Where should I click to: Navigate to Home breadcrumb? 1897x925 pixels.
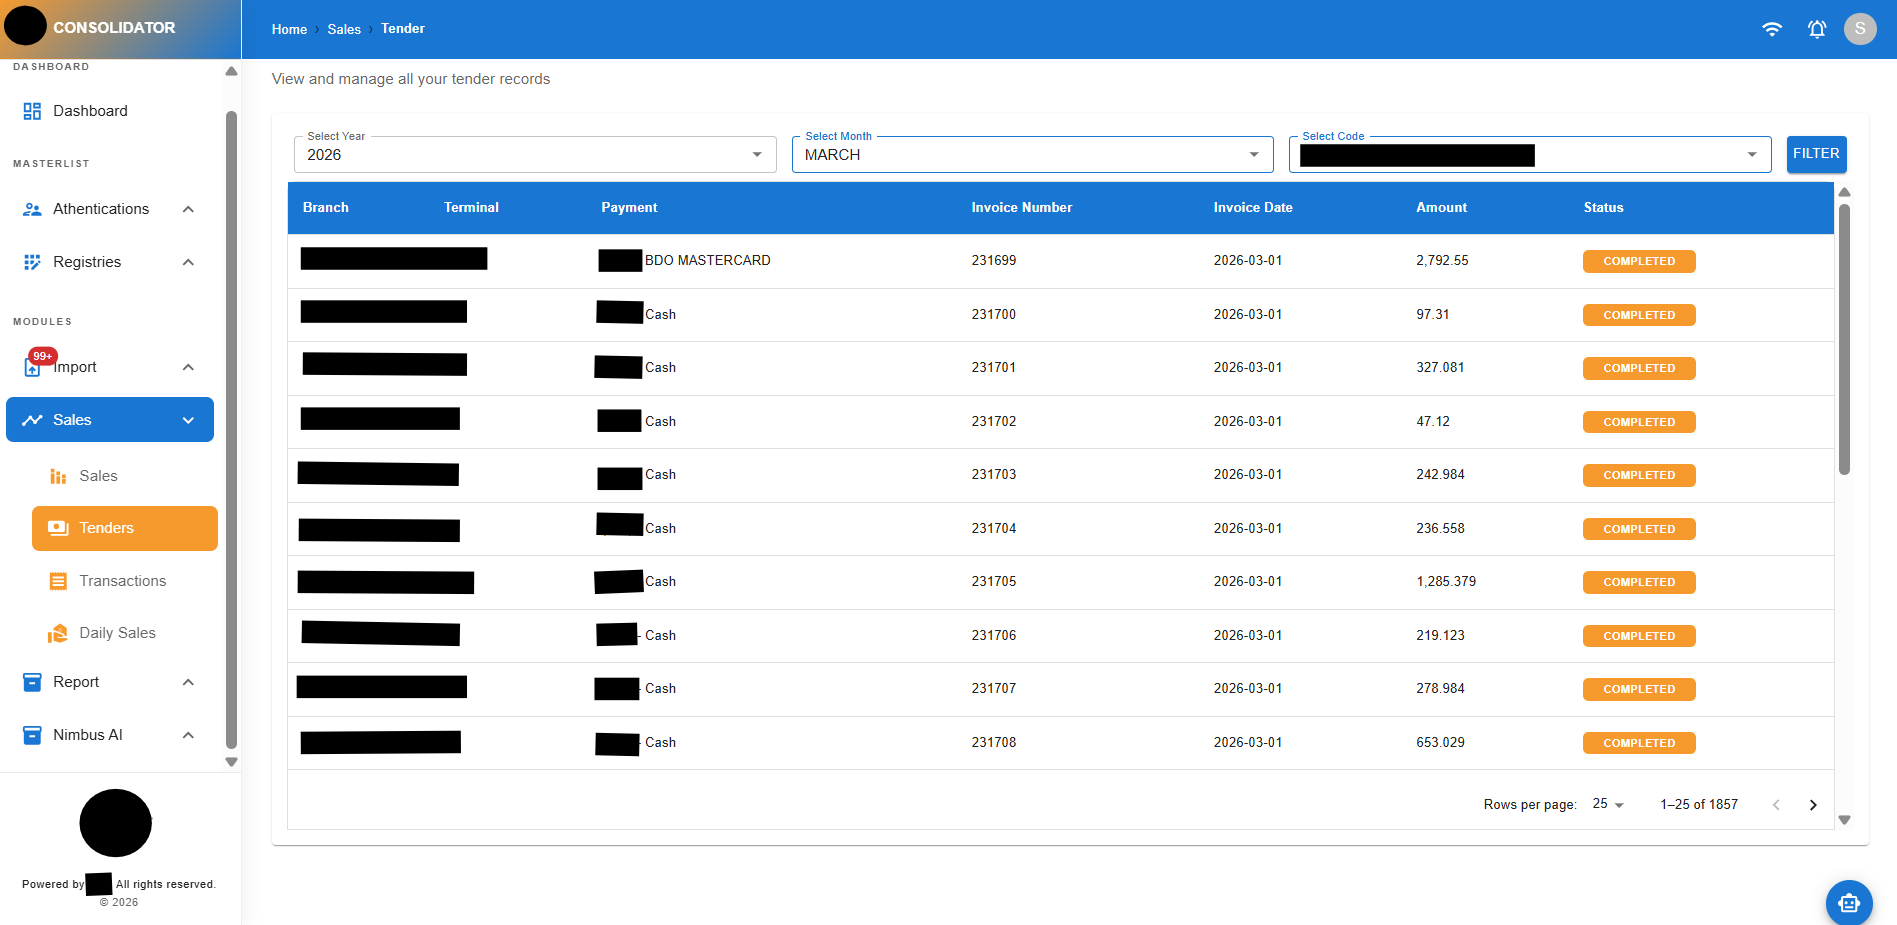coord(288,29)
